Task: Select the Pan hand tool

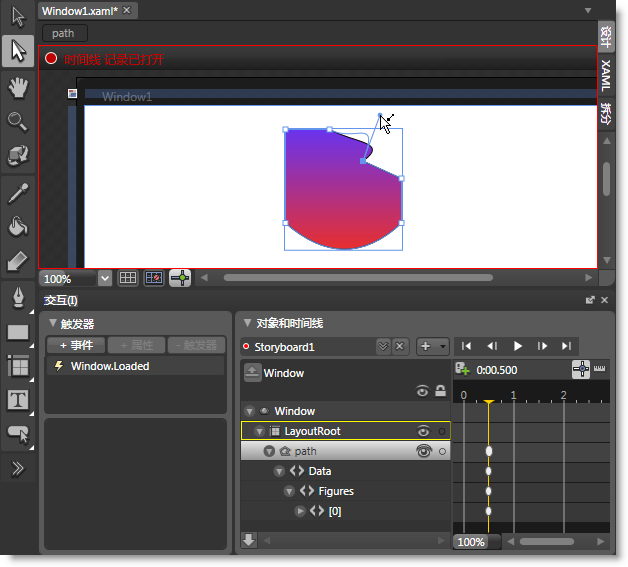Action: pos(17,86)
